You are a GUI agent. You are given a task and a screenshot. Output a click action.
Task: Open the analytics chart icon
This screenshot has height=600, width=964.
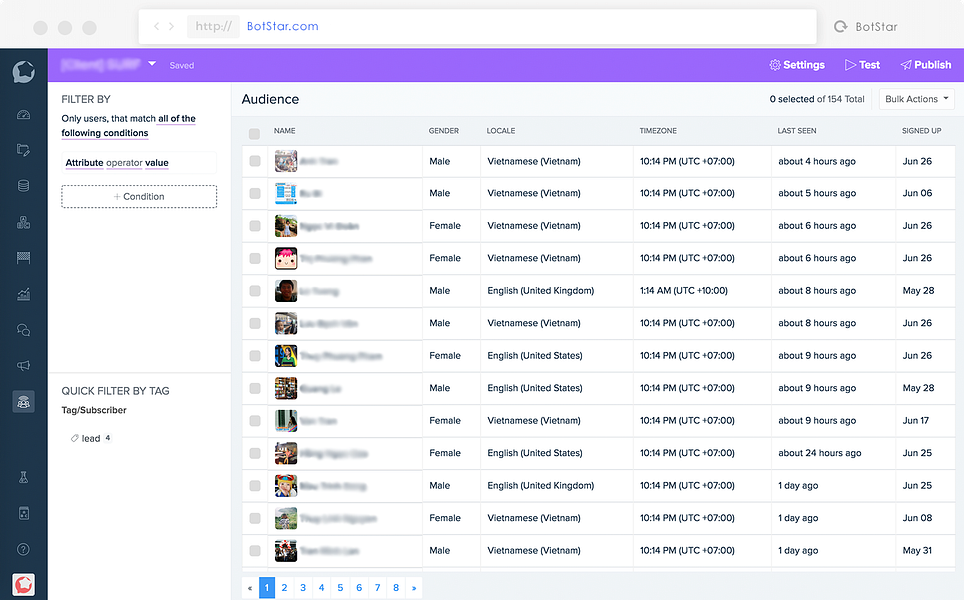coord(23,294)
